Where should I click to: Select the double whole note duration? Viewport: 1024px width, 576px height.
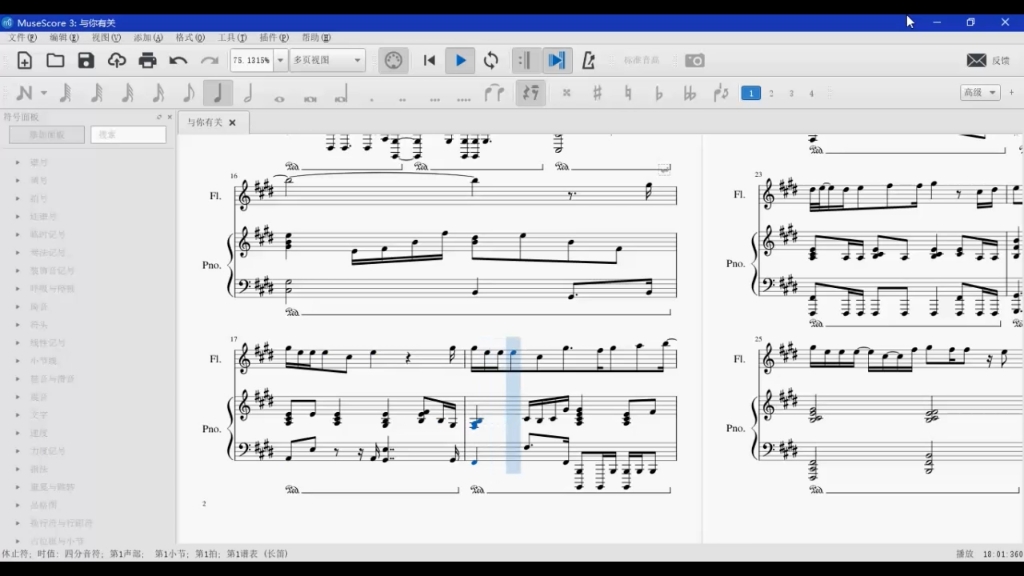(310, 99)
